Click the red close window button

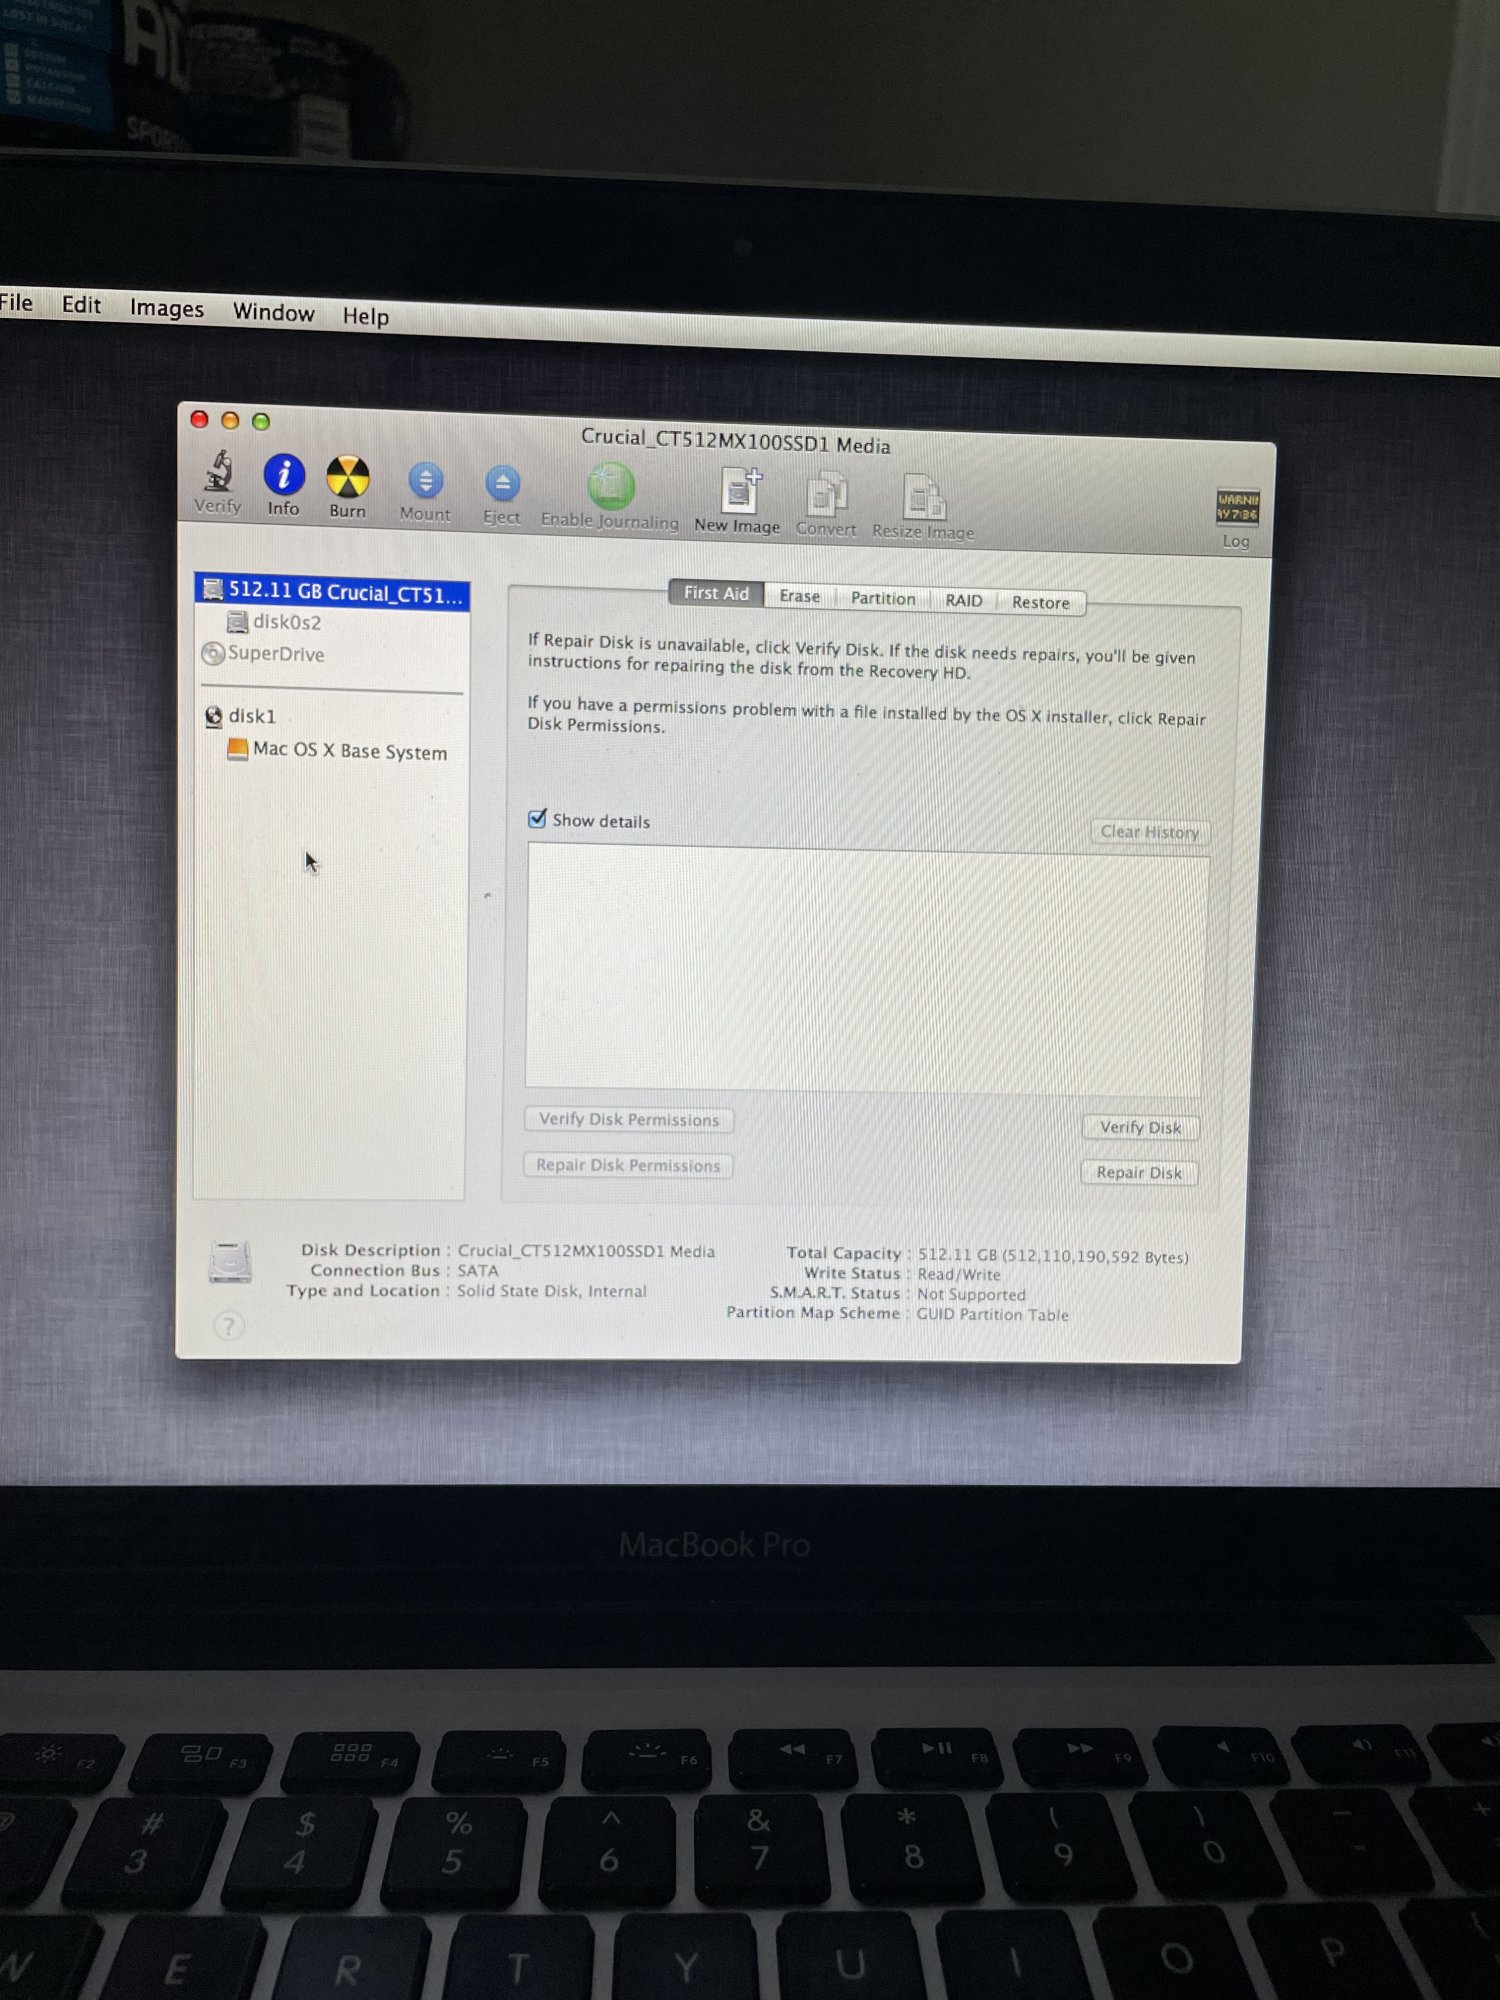click(199, 419)
